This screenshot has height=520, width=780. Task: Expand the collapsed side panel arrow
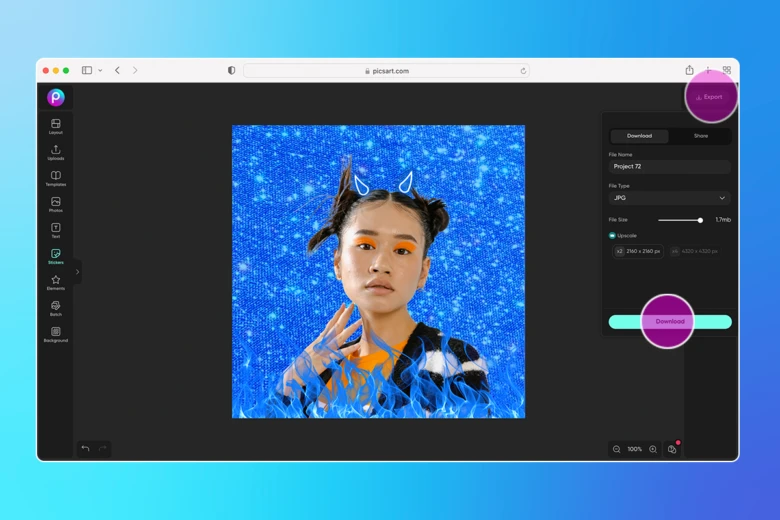77,271
